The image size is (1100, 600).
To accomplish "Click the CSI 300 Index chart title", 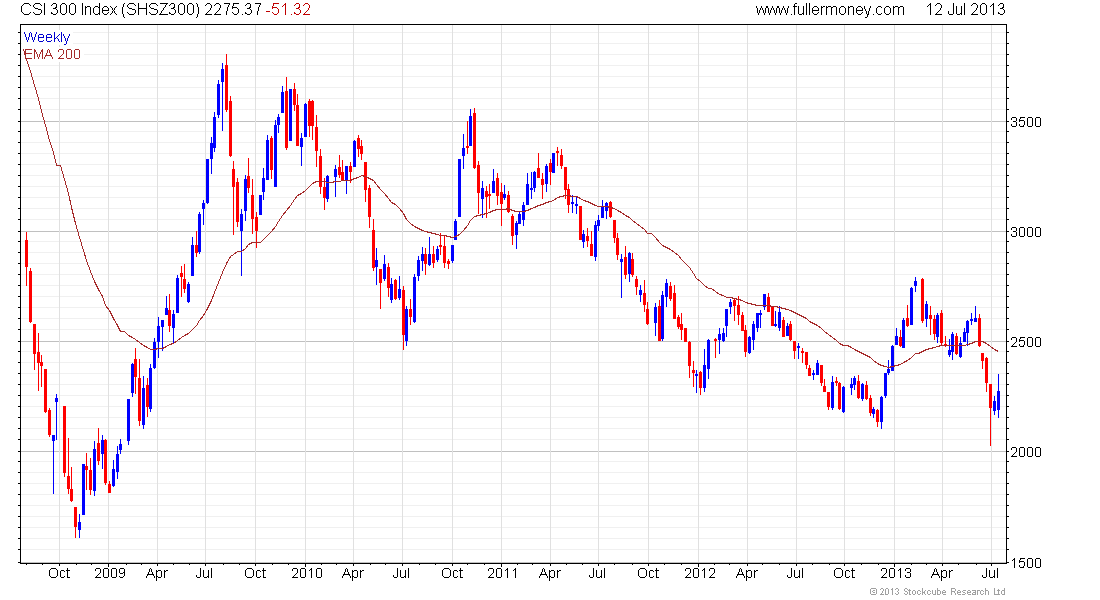I will [x=111, y=10].
